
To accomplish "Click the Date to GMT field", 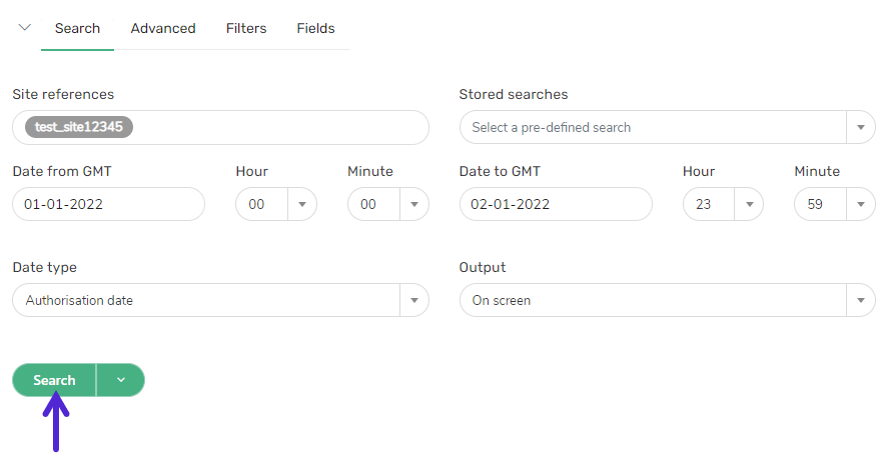I will coord(555,204).
